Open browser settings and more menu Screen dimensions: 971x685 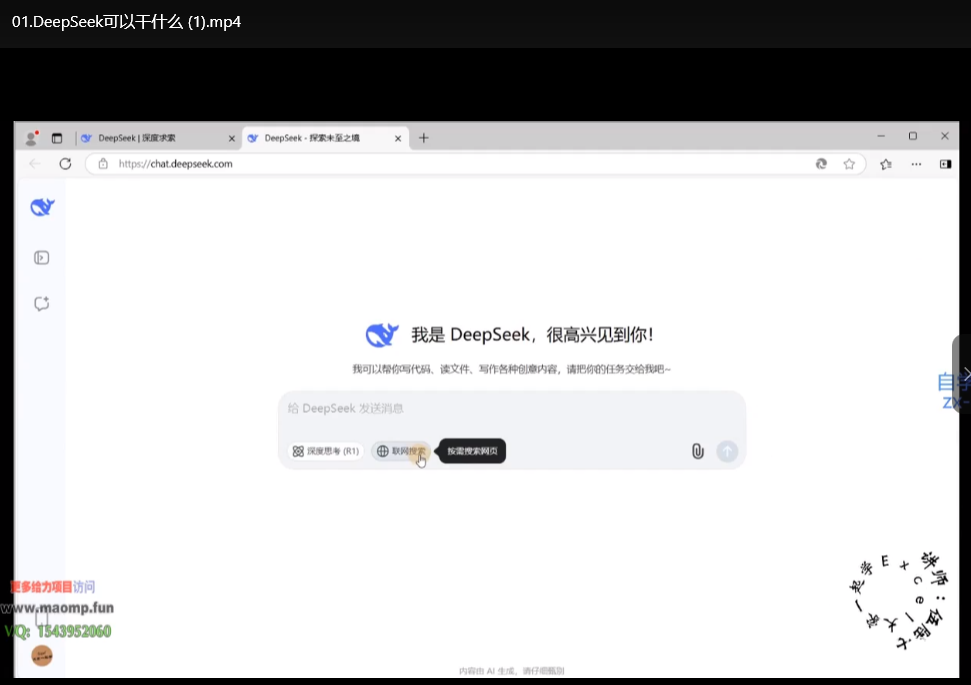[x=916, y=164]
